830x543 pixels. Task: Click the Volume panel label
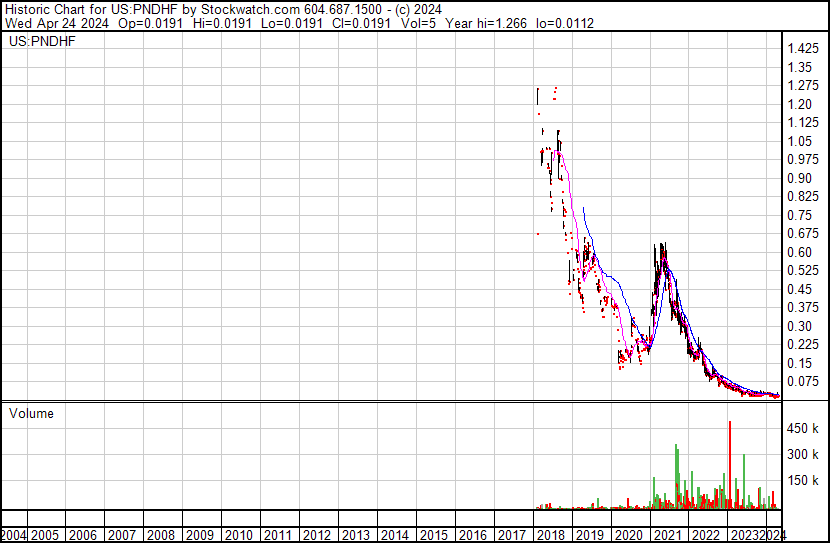point(32,413)
